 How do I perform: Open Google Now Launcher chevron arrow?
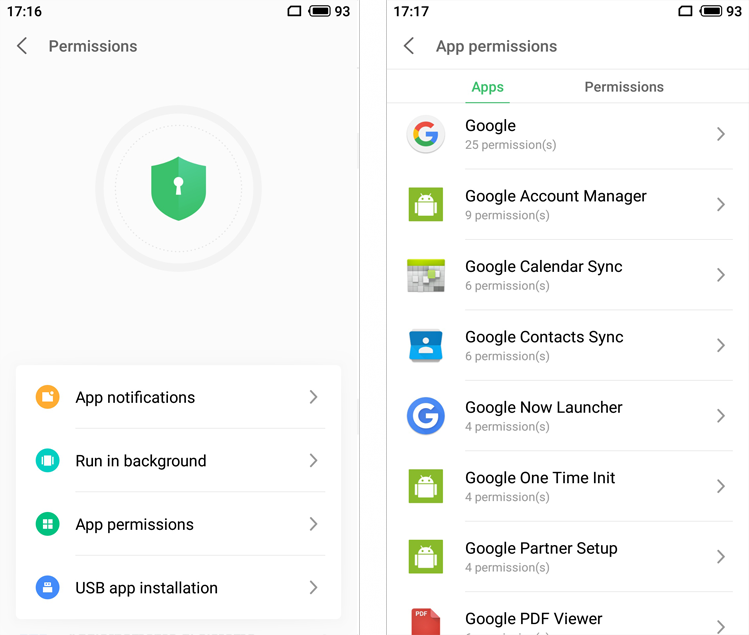tap(721, 416)
